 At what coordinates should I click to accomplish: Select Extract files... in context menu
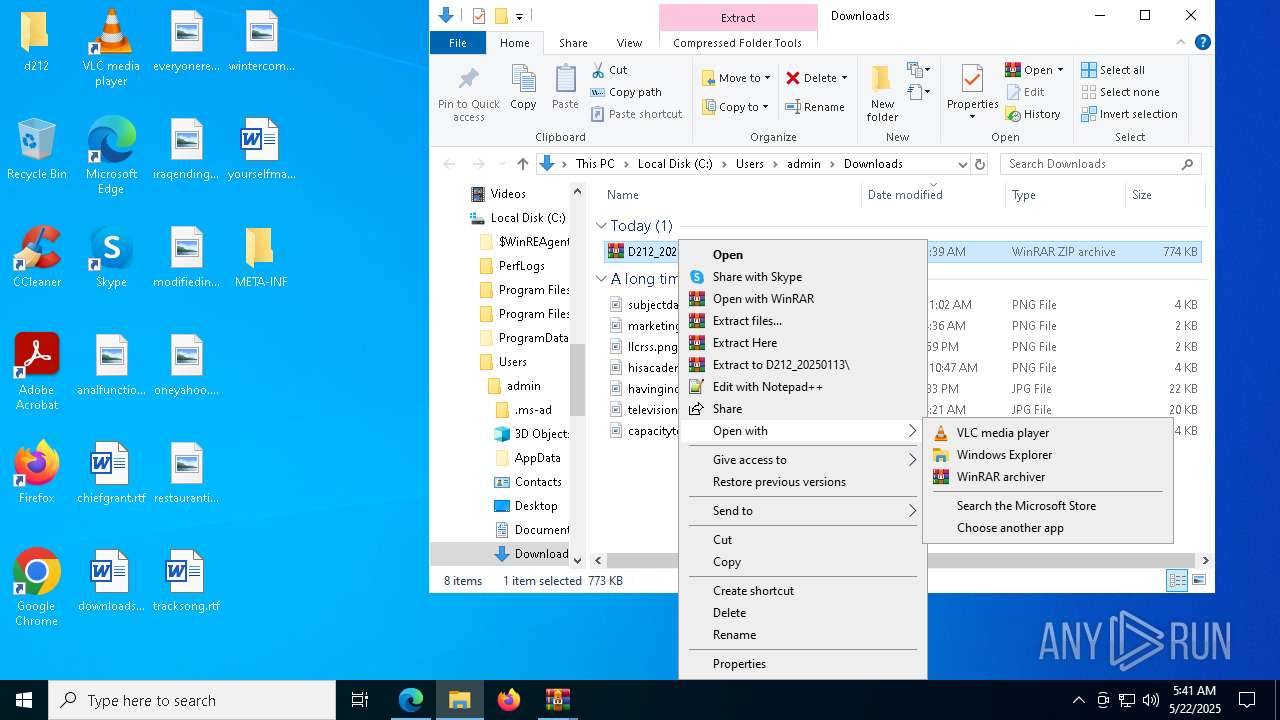[x=802, y=321]
